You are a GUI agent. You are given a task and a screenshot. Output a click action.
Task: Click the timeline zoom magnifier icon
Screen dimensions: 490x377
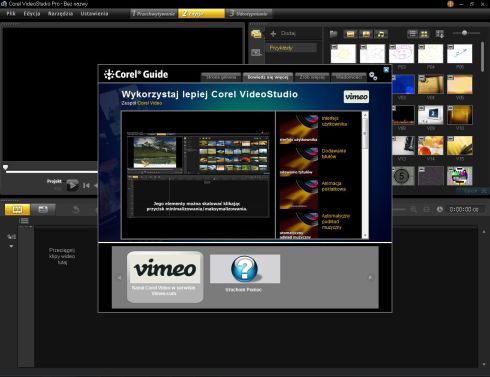point(413,209)
